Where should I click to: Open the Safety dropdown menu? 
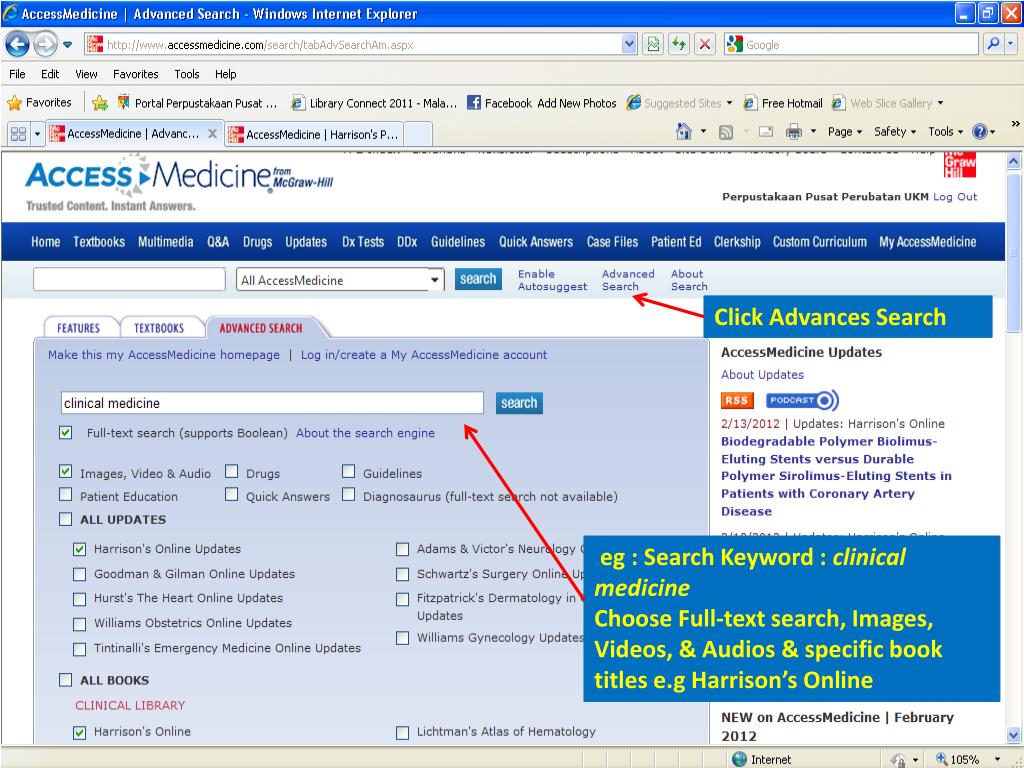click(x=895, y=131)
